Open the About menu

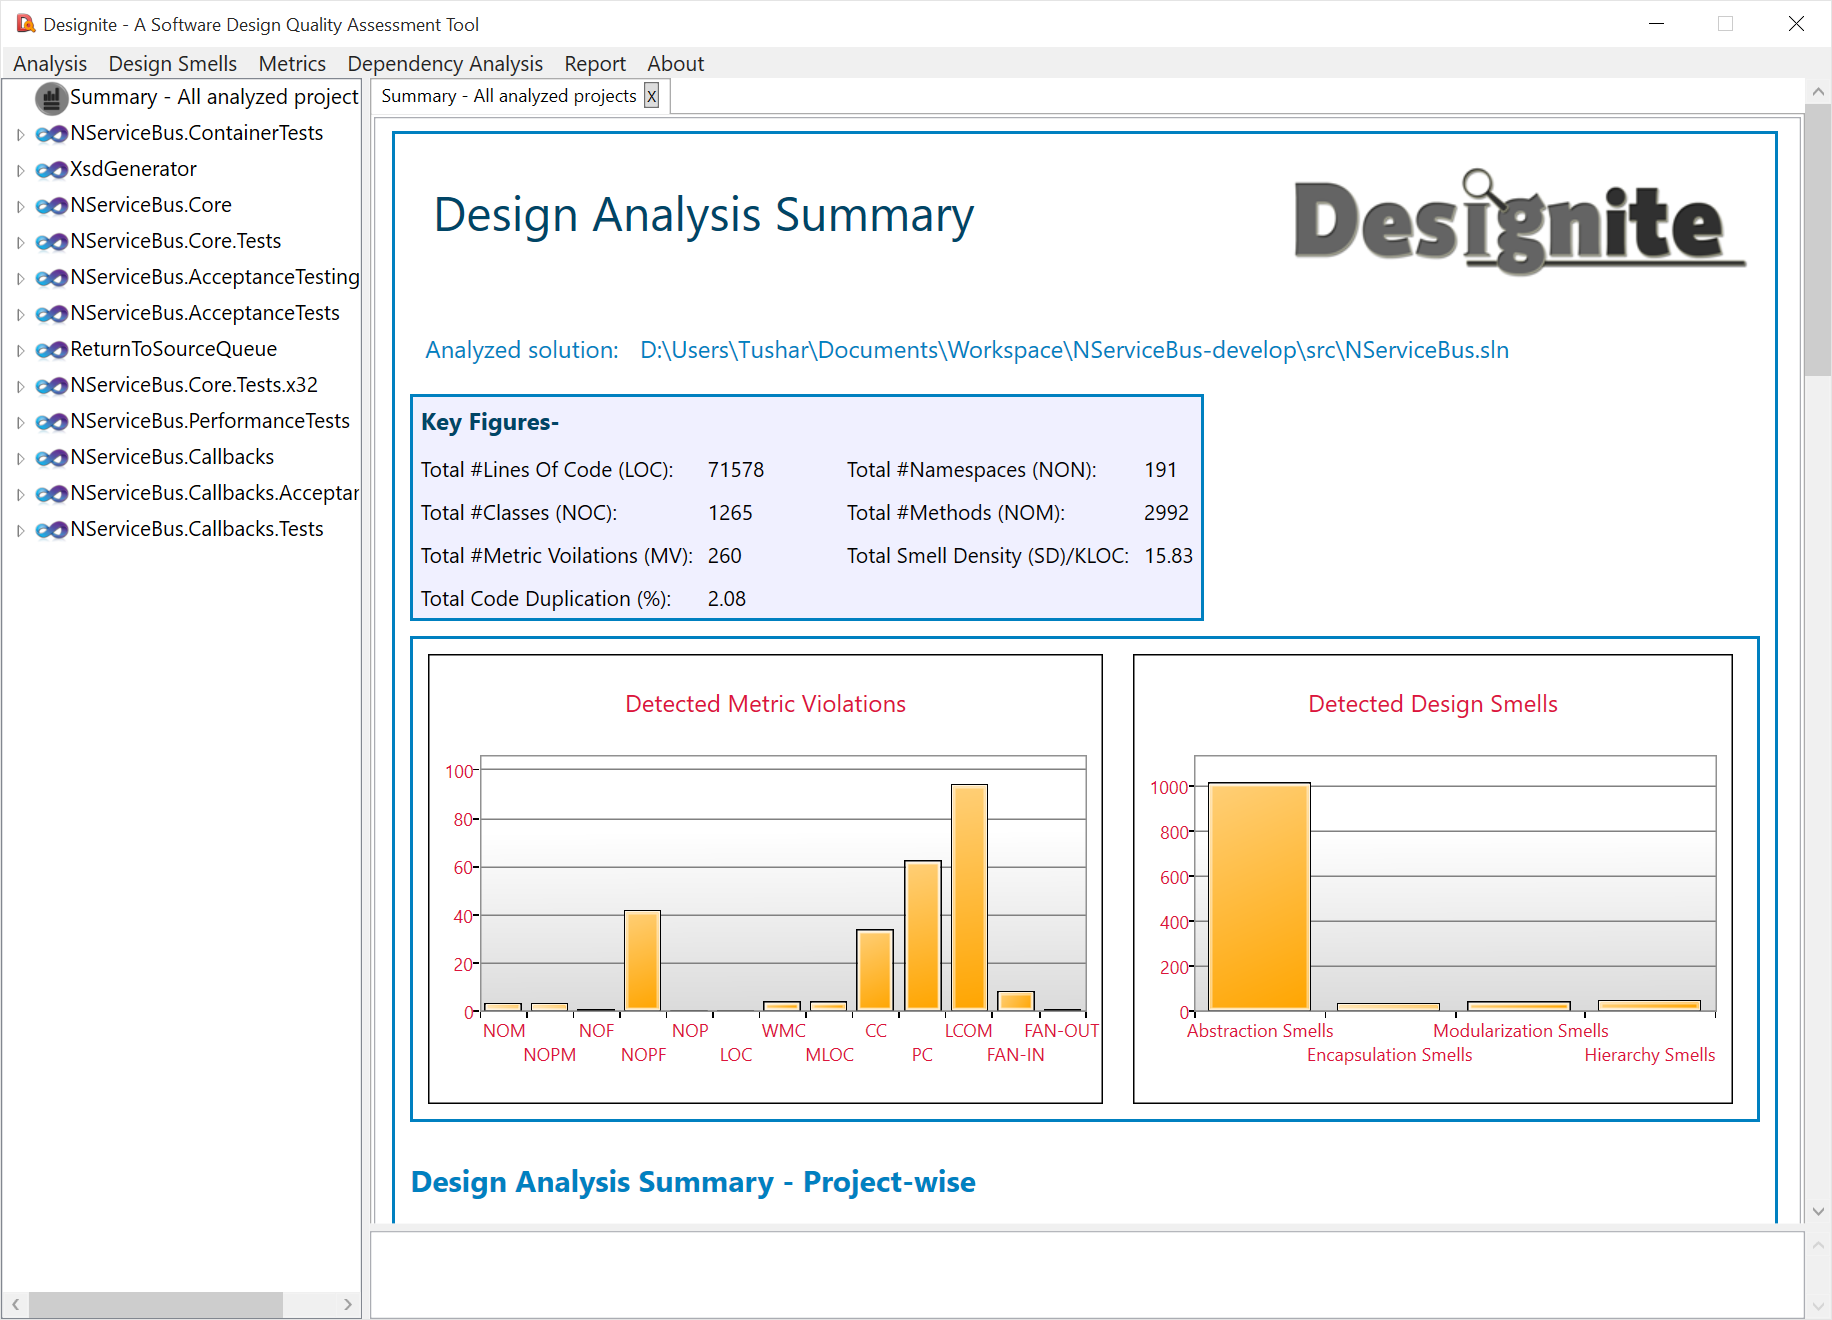point(675,64)
